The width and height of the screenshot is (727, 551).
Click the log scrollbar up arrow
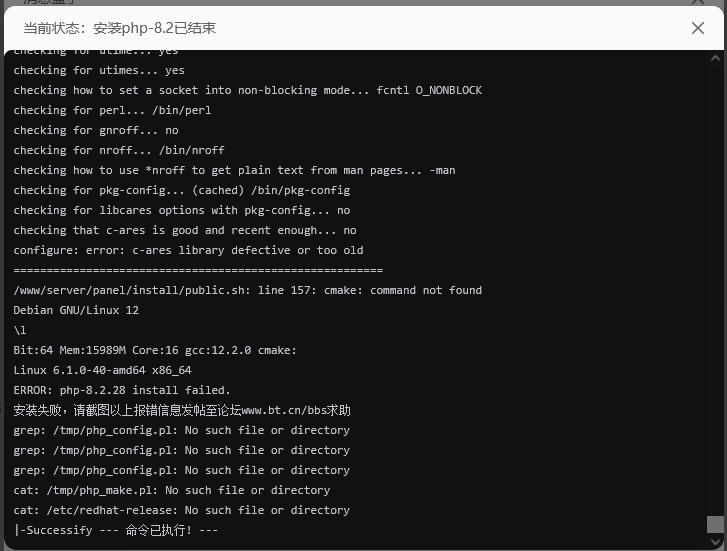coord(715,58)
